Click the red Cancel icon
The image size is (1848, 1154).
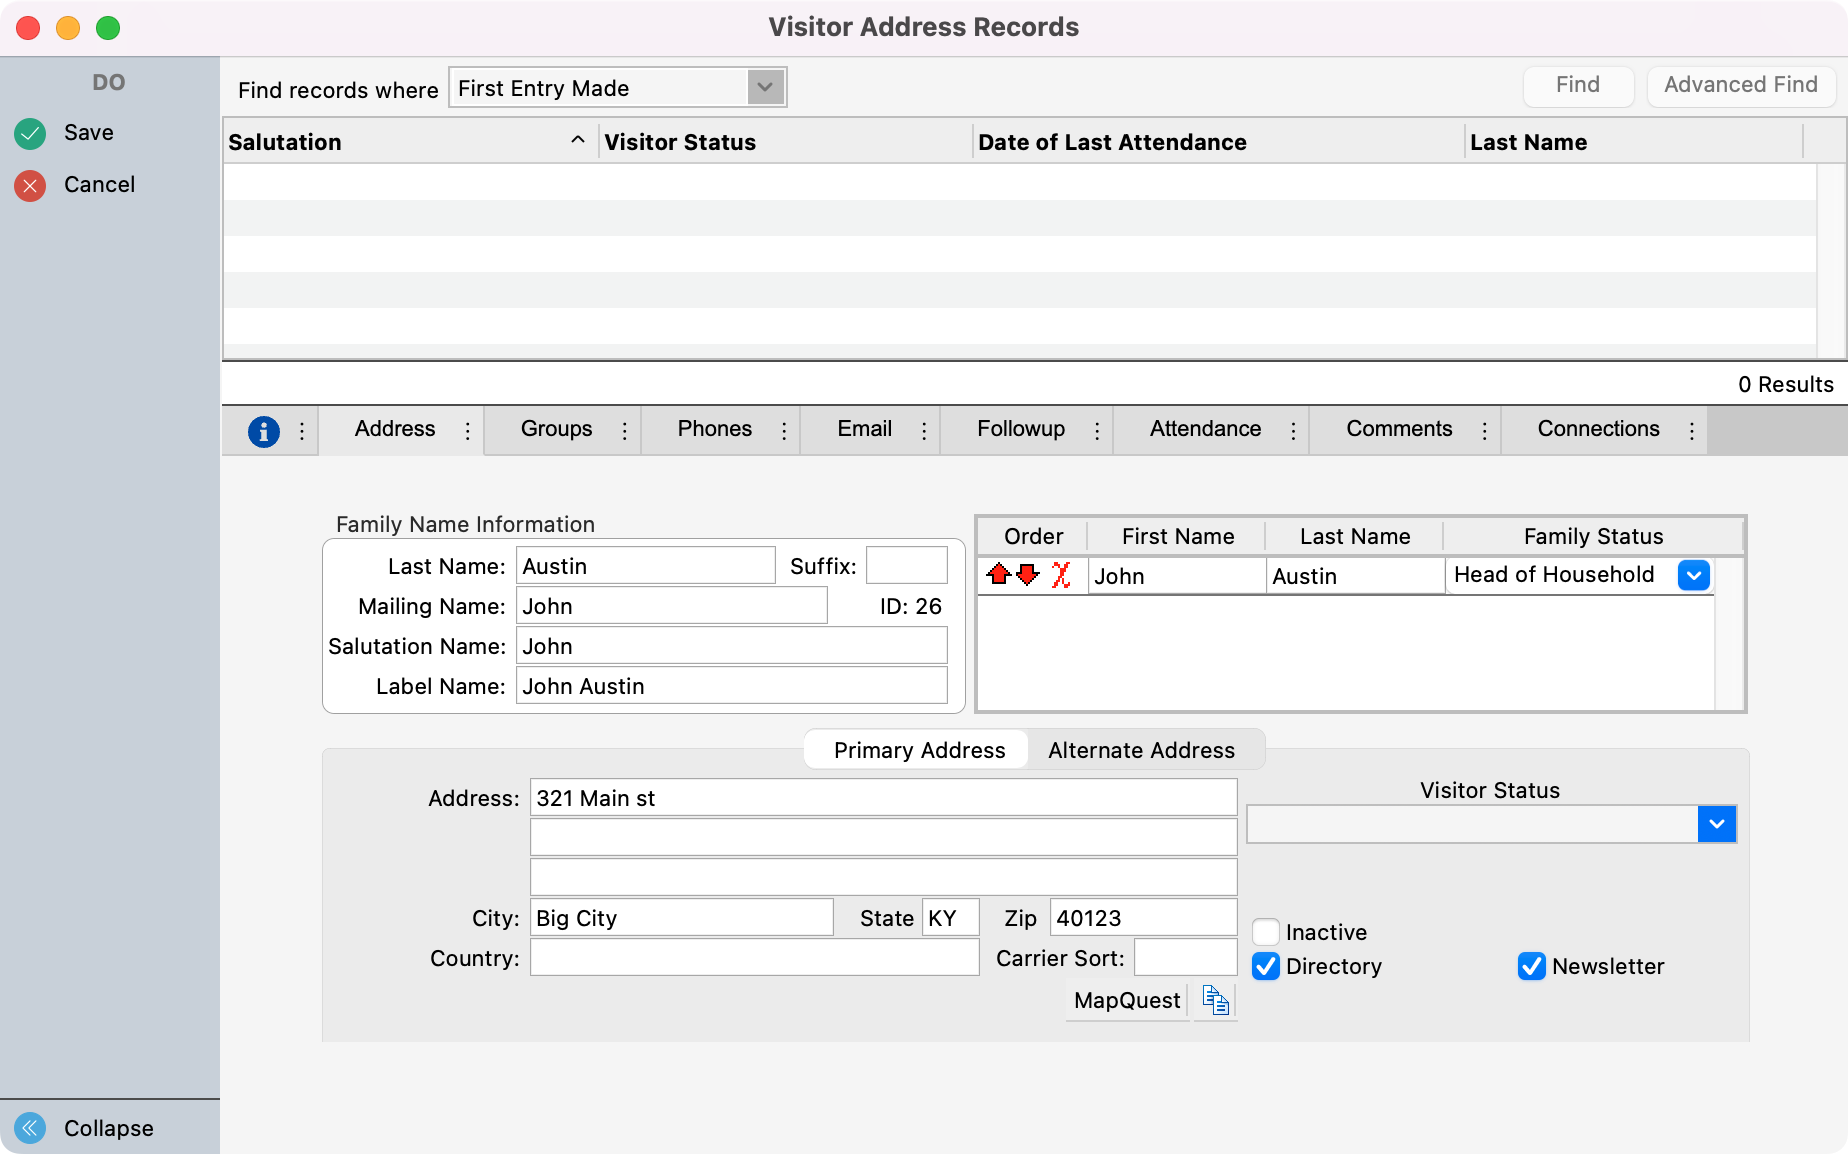pyautogui.click(x=30, y=185)
